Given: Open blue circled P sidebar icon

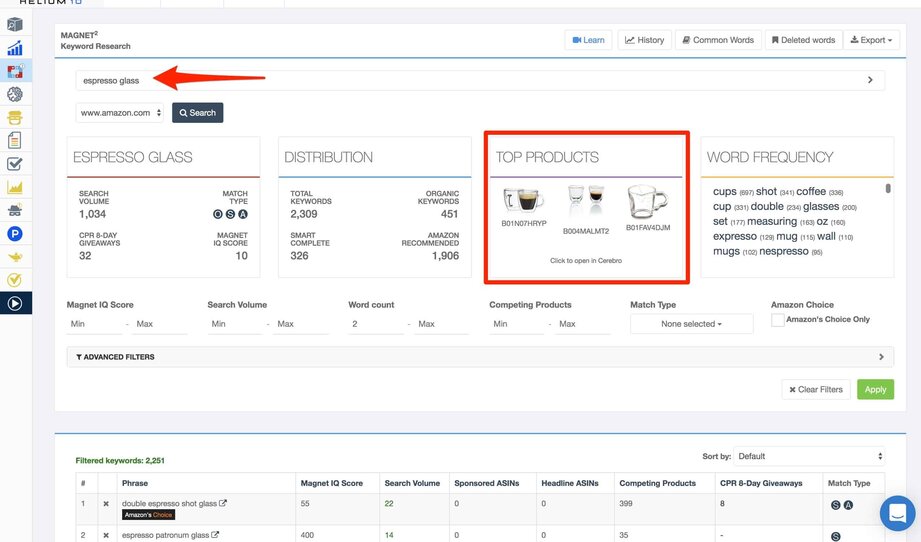Looking at the screenshot, I should (15, 234).
